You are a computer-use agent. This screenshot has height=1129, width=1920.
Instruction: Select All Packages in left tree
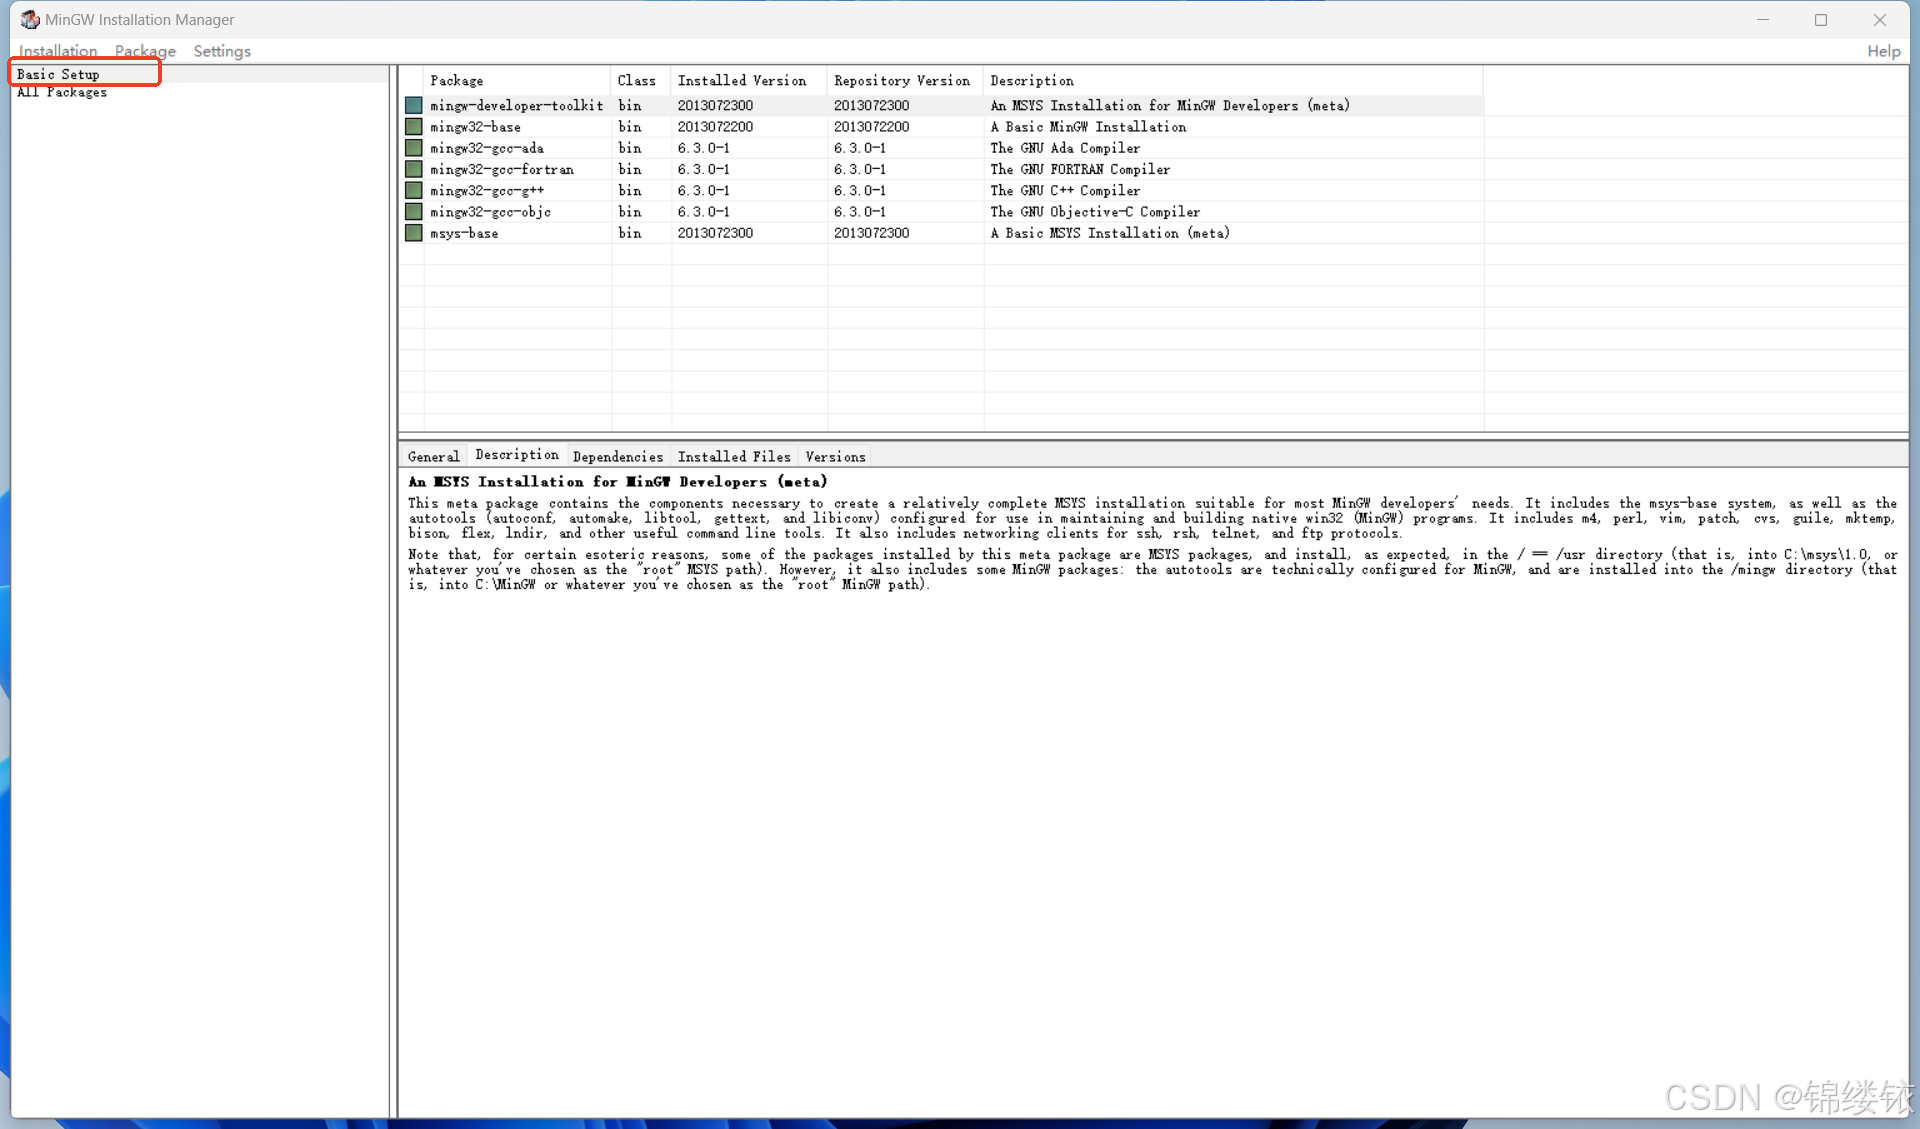[x=62, y=92]
